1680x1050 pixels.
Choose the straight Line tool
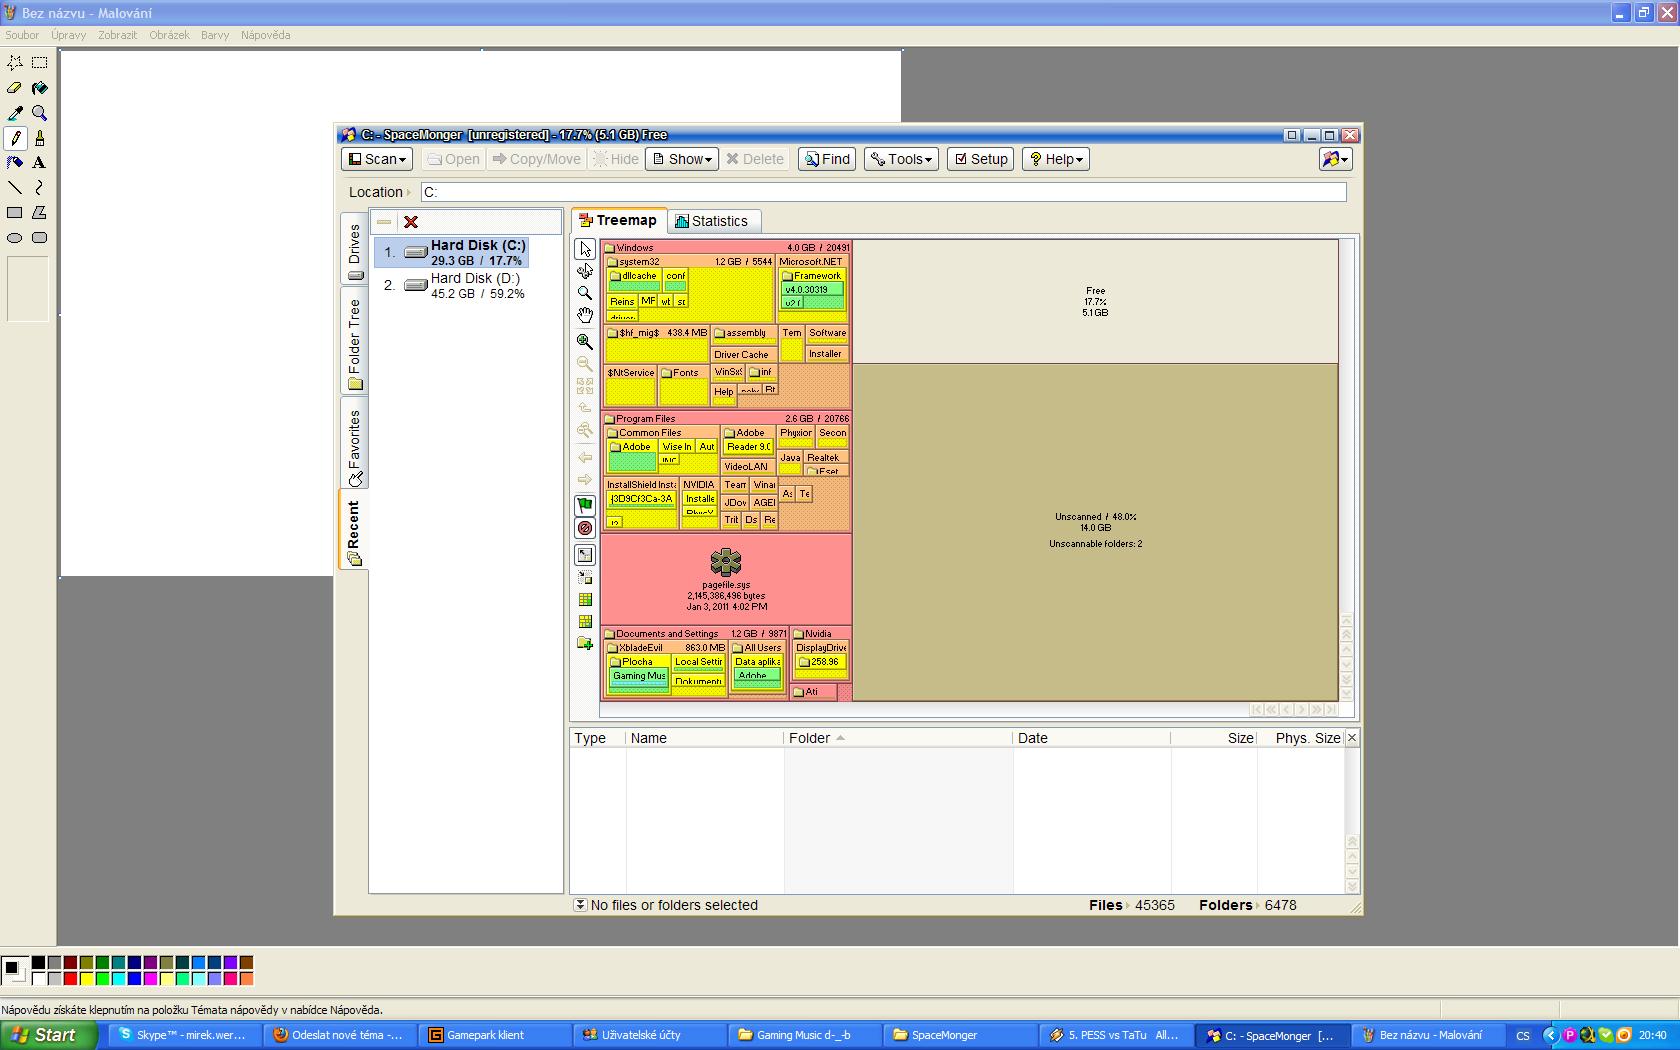15,188
